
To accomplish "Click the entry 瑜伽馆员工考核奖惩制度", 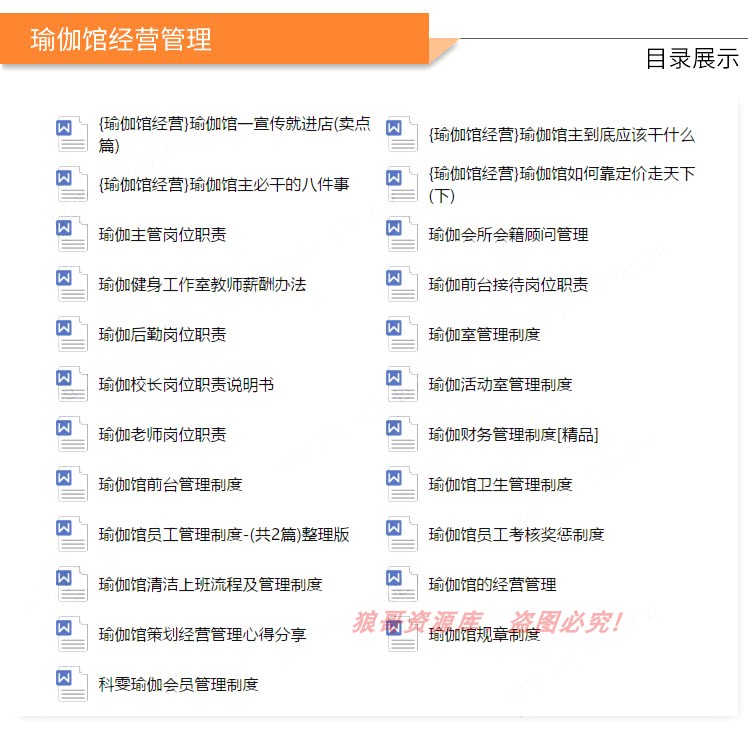I will point(516,535).
